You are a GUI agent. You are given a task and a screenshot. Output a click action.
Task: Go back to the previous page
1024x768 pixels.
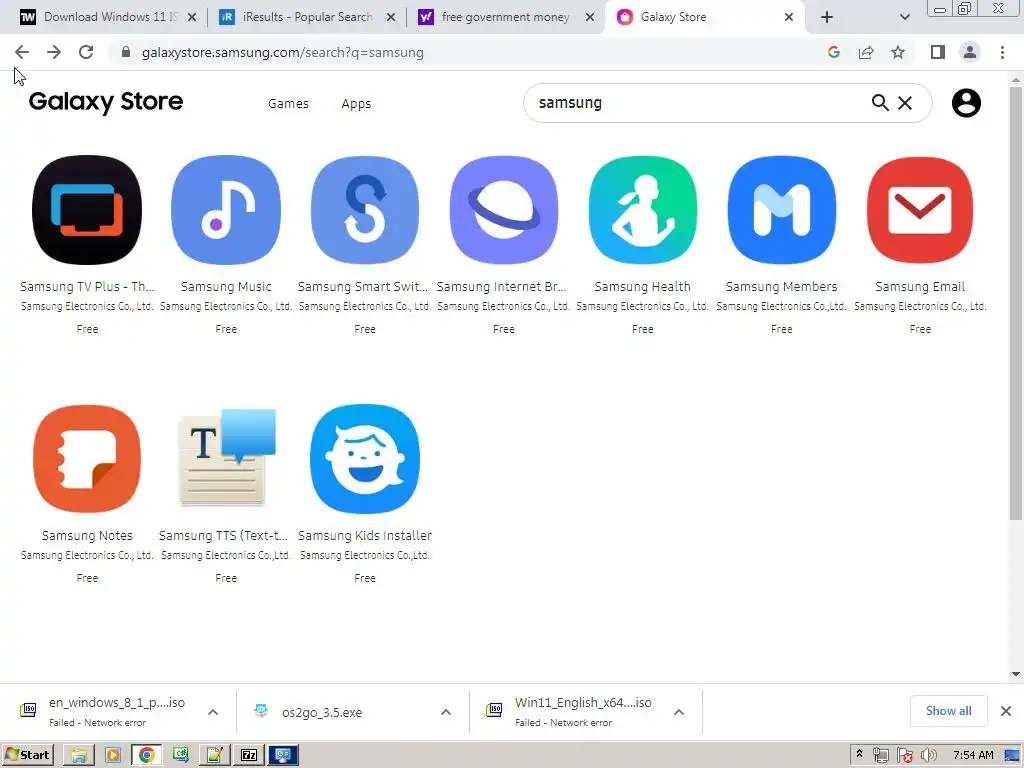[22, 52]
